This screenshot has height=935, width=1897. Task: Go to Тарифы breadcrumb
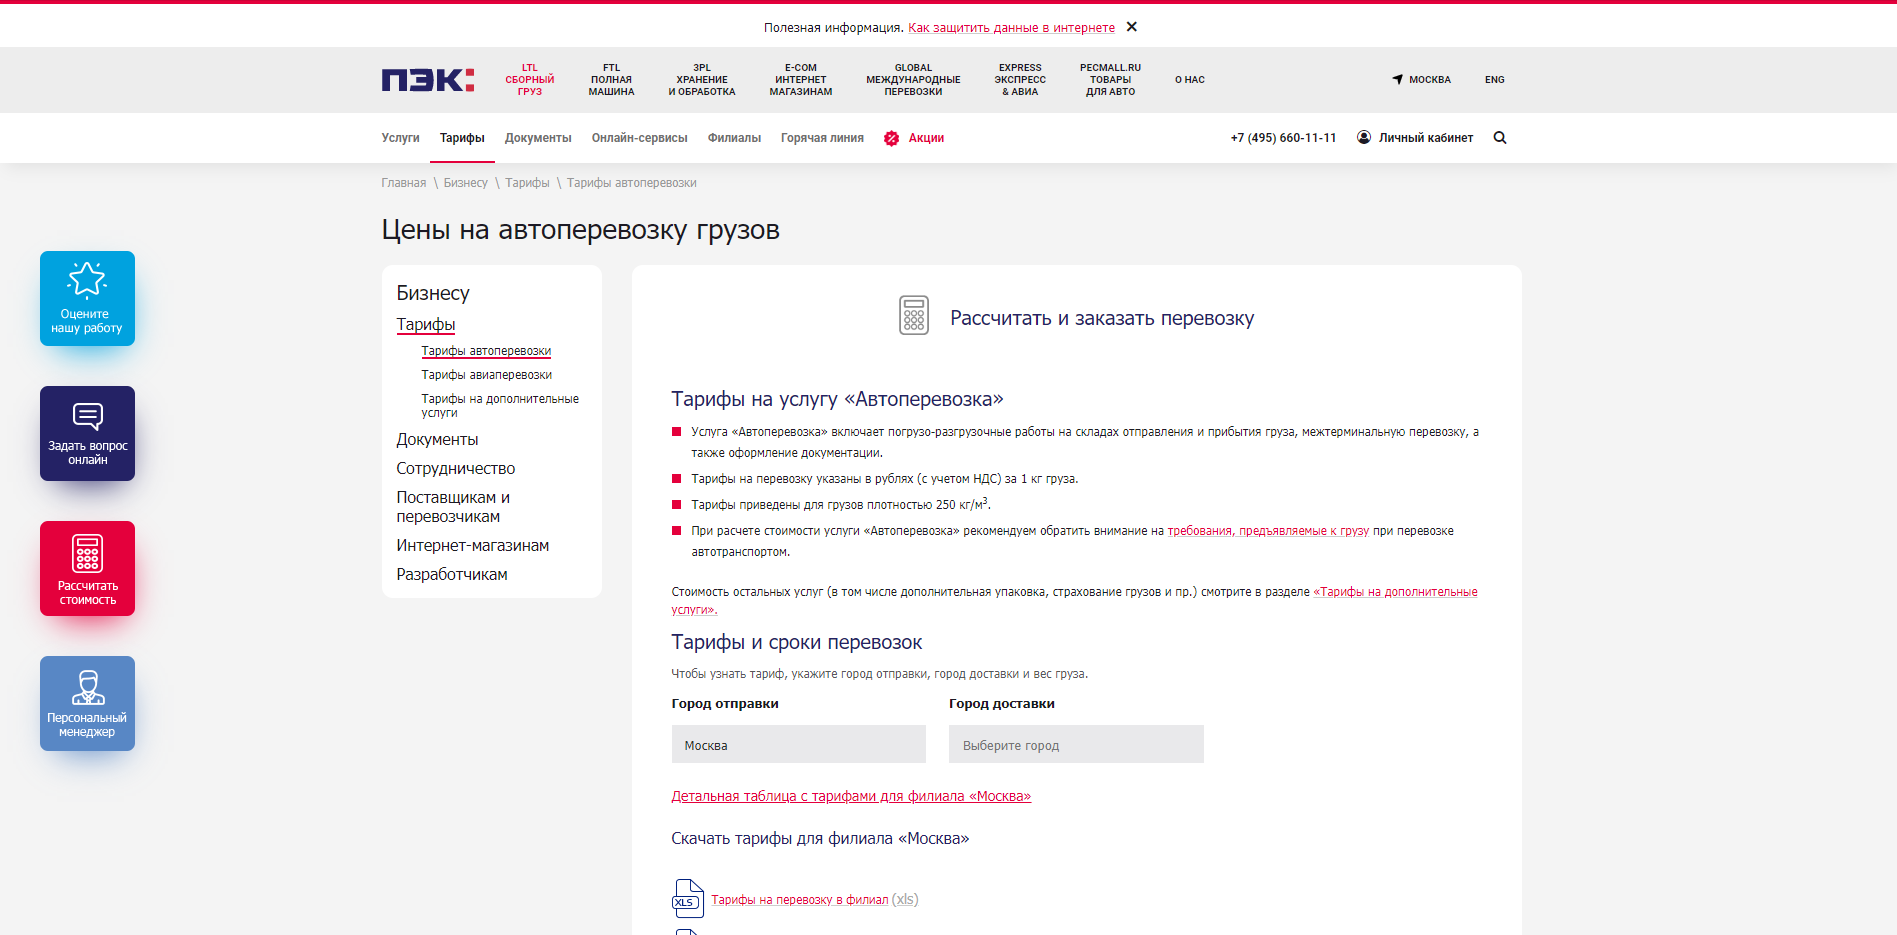click(x=527, y=183)
